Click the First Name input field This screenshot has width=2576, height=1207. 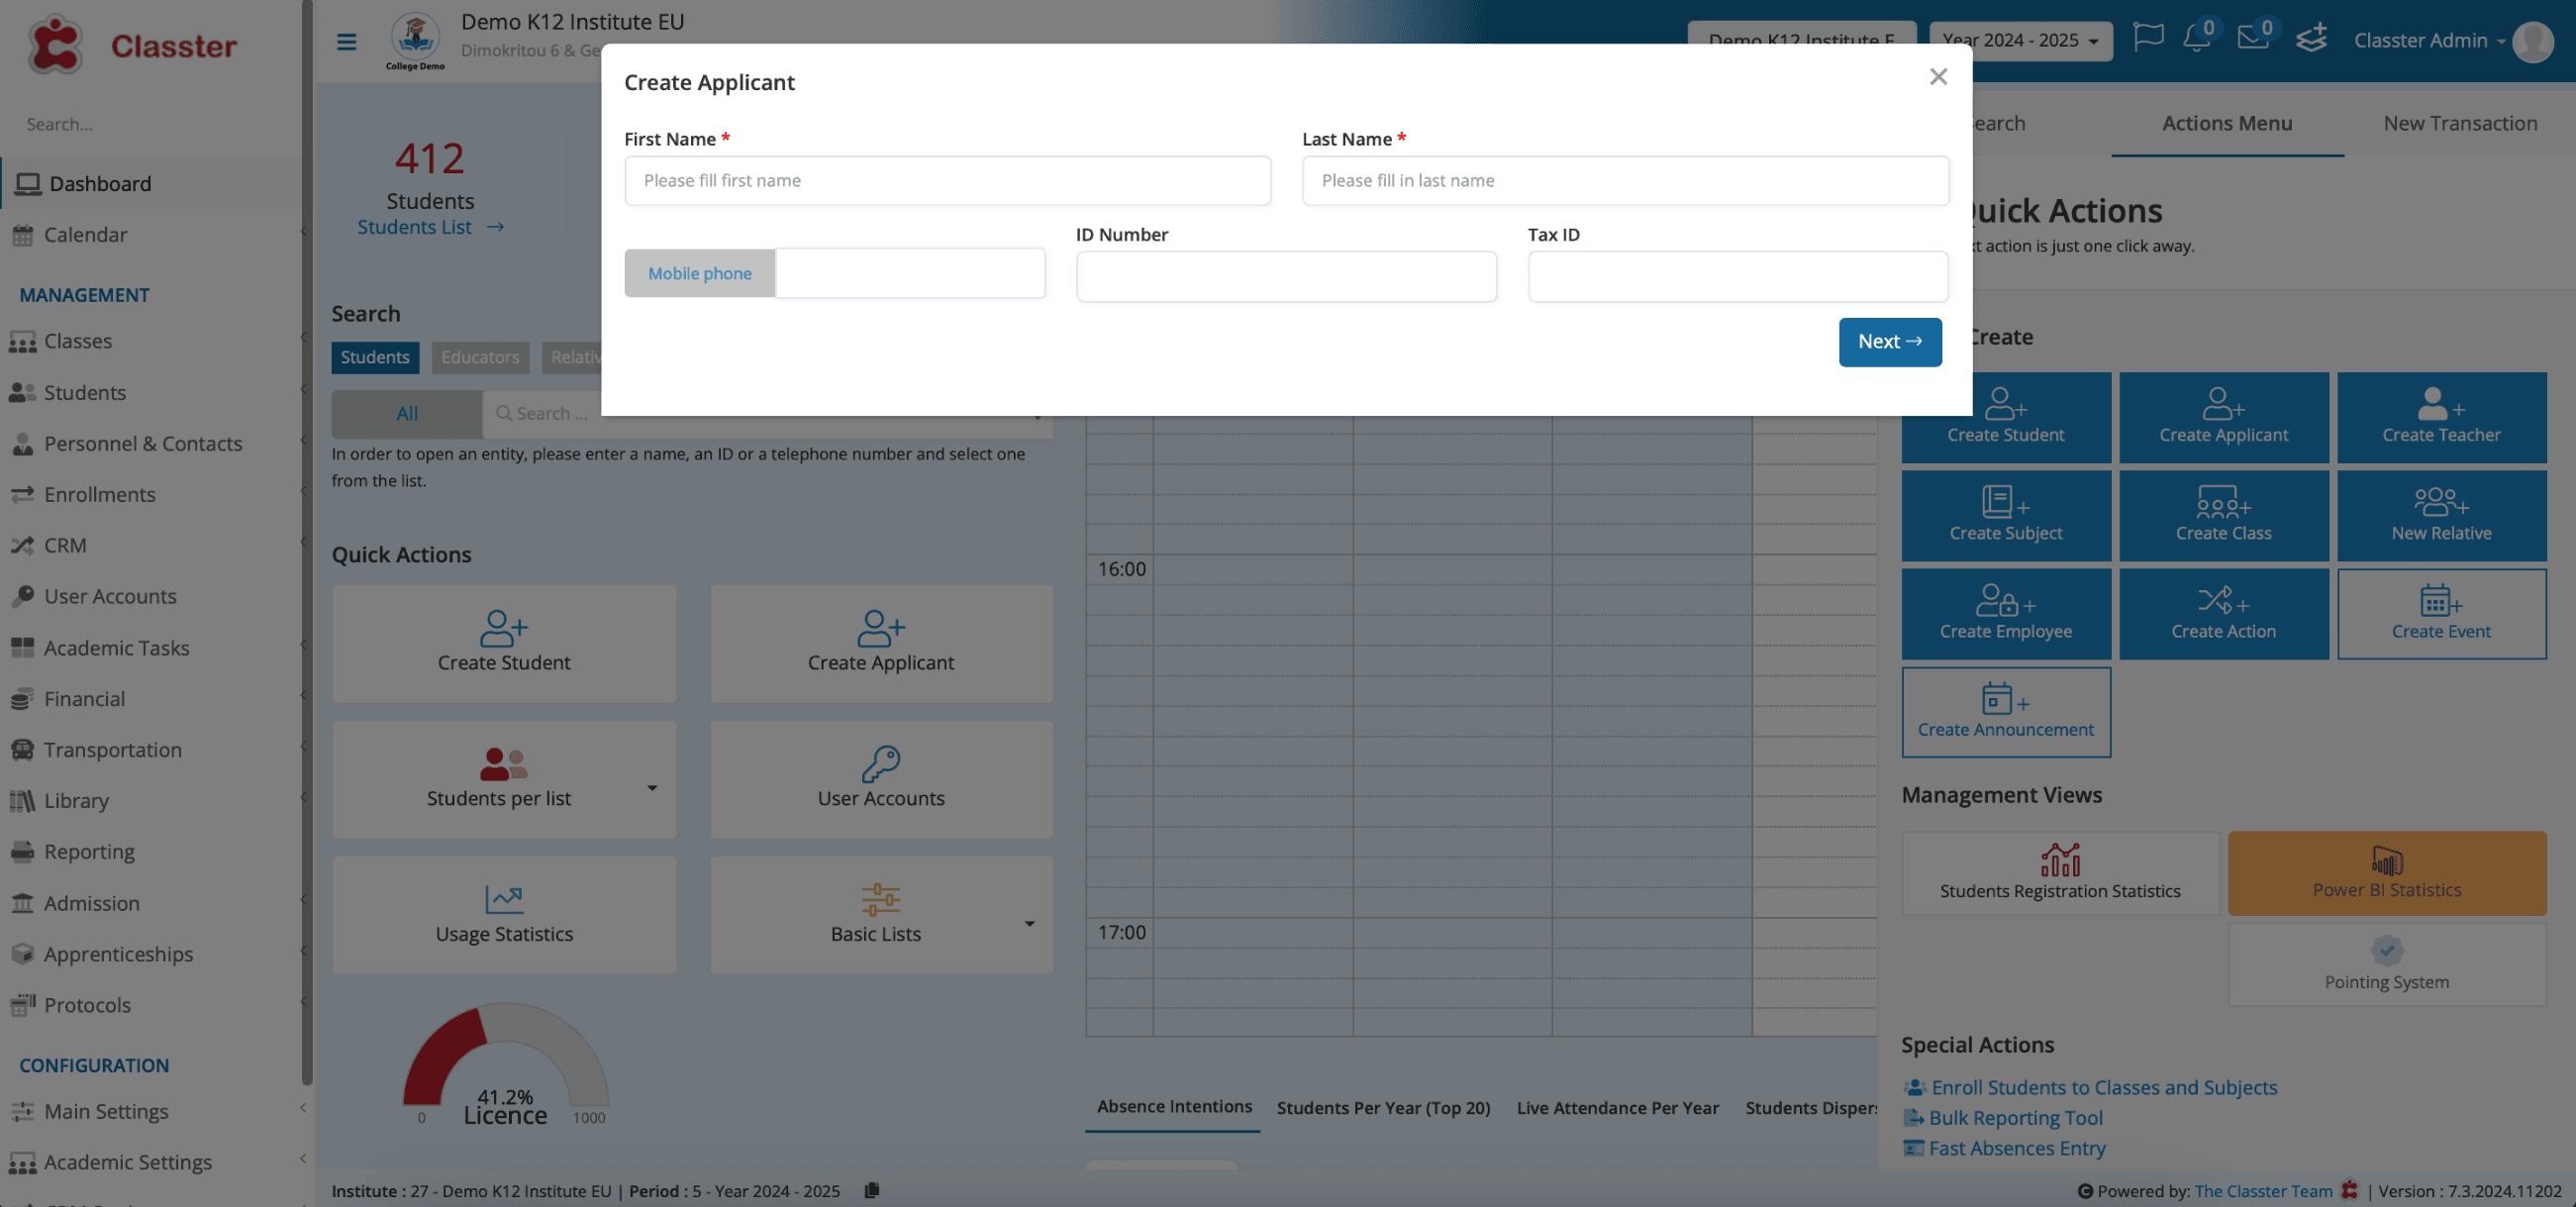tap(947, 181)
